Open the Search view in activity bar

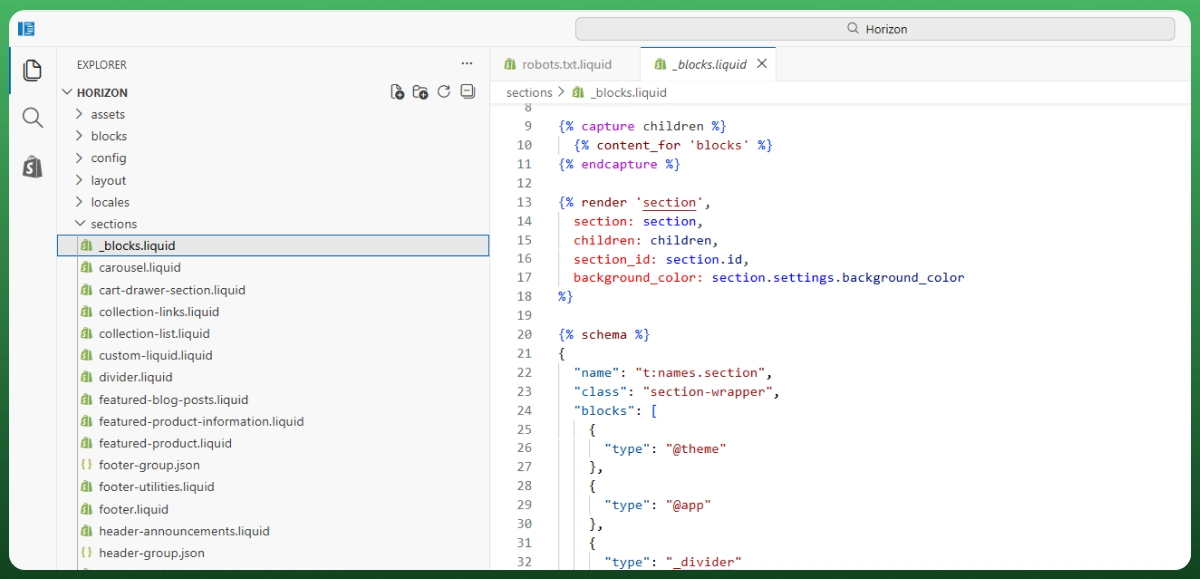[x=32, y=118]
